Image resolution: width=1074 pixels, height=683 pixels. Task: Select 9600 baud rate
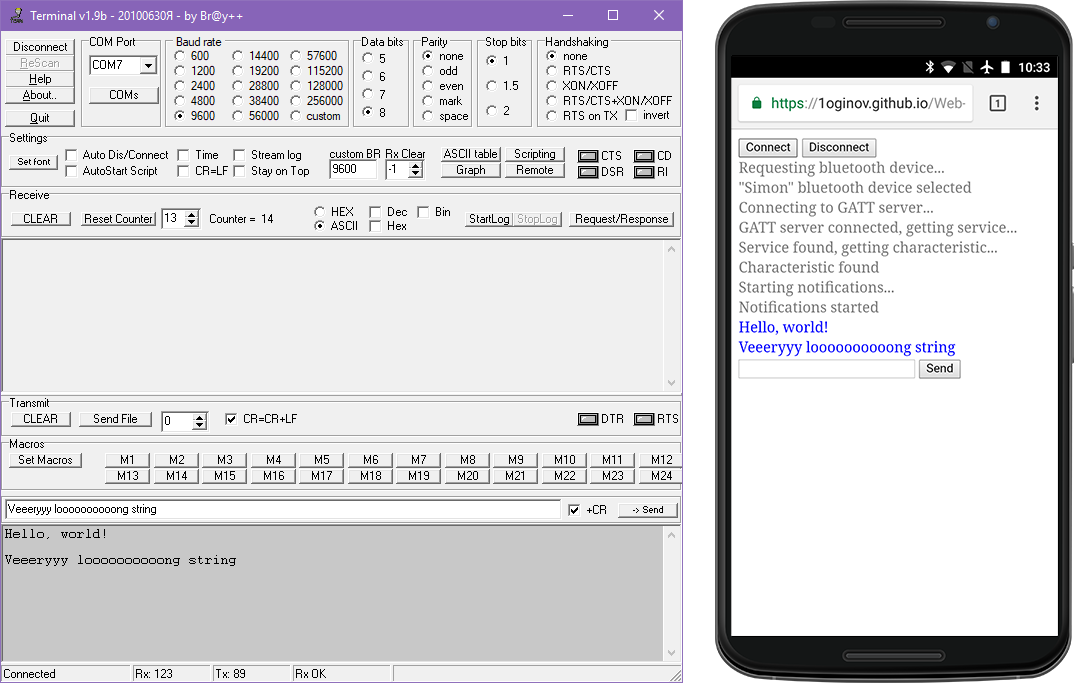(179, 116)
